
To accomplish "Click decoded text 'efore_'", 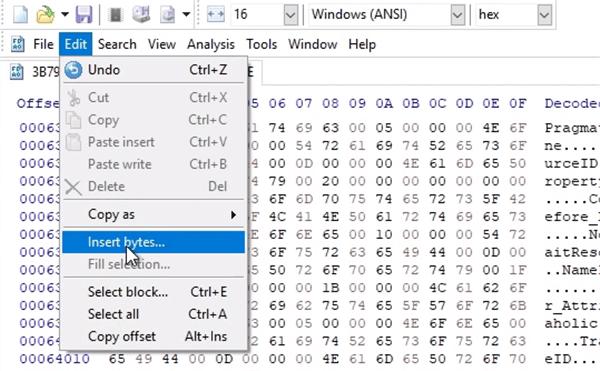I will (572, 217).
